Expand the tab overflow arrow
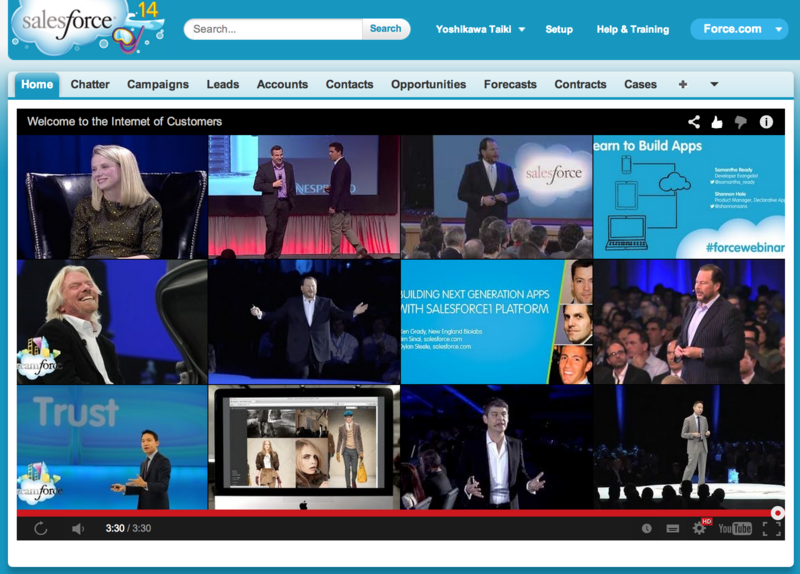The width and height of the screenshot is (800, 574). click(714, 85)
